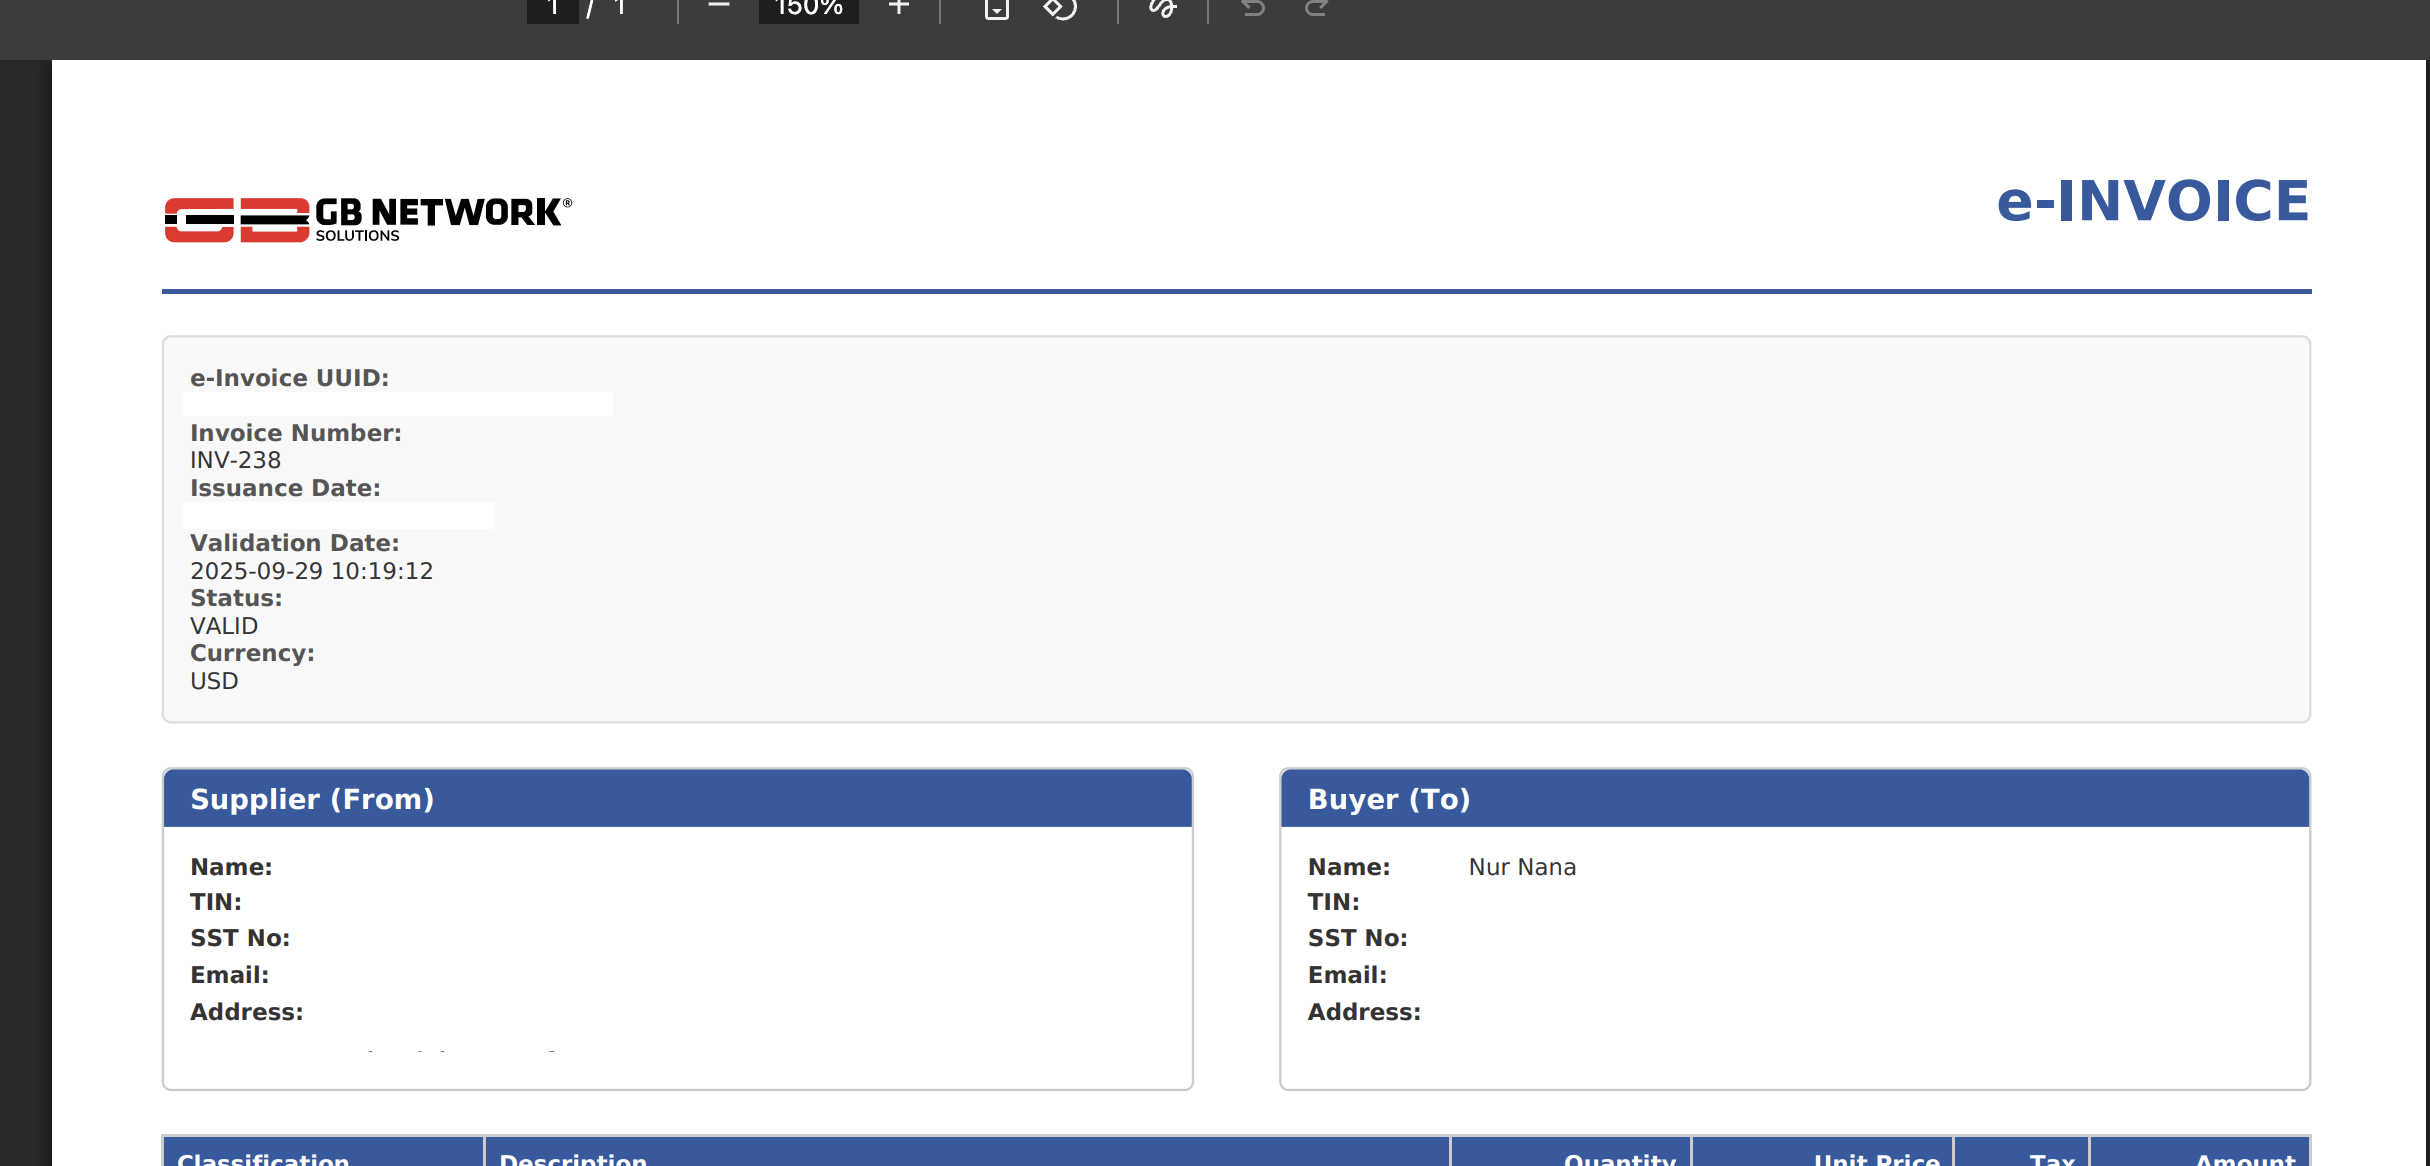The width and height of the screenshot is (2430, 1166).
Task: Click the rotate page icon
Action: 1060,9
